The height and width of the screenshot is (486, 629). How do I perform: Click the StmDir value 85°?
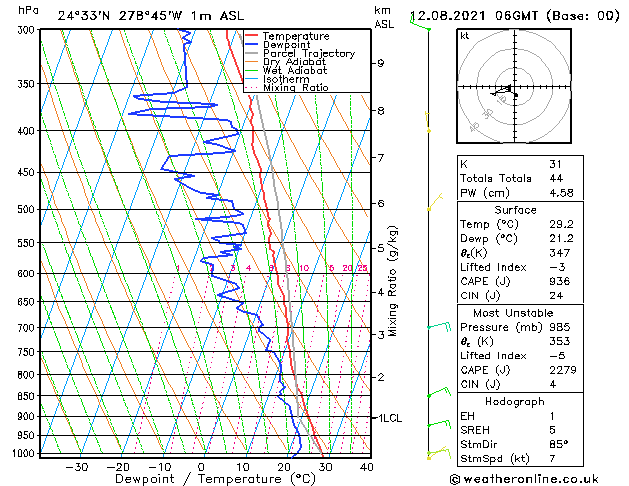(559, 444)
